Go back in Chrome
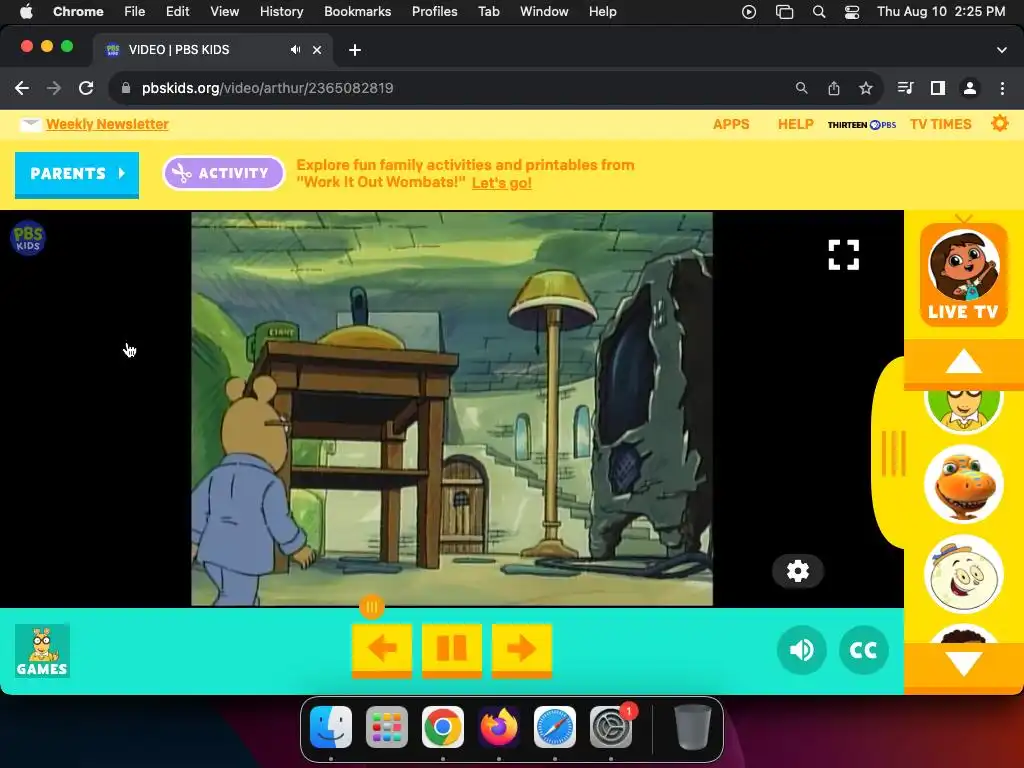The image size is (1024, 768). tap(22, 88)
